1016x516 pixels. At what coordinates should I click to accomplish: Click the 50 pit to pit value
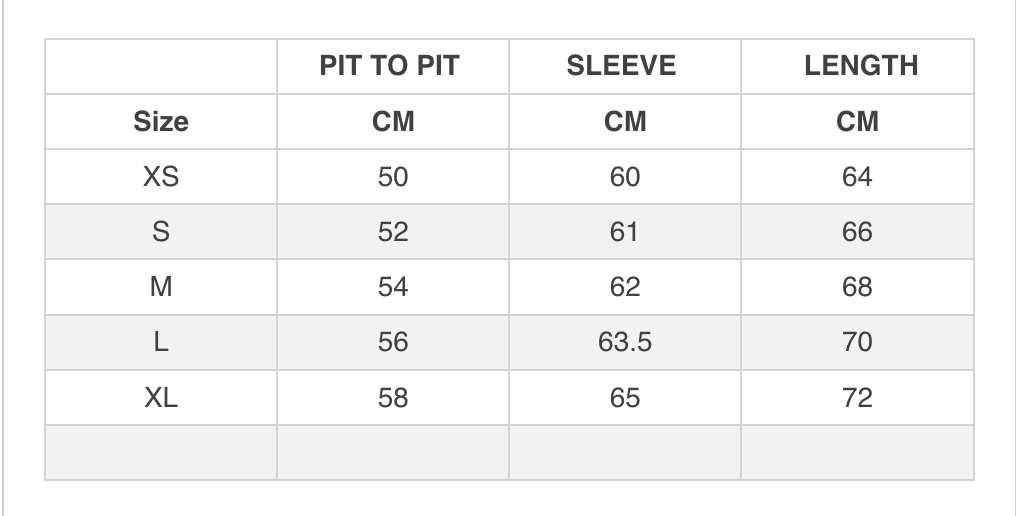393,176
